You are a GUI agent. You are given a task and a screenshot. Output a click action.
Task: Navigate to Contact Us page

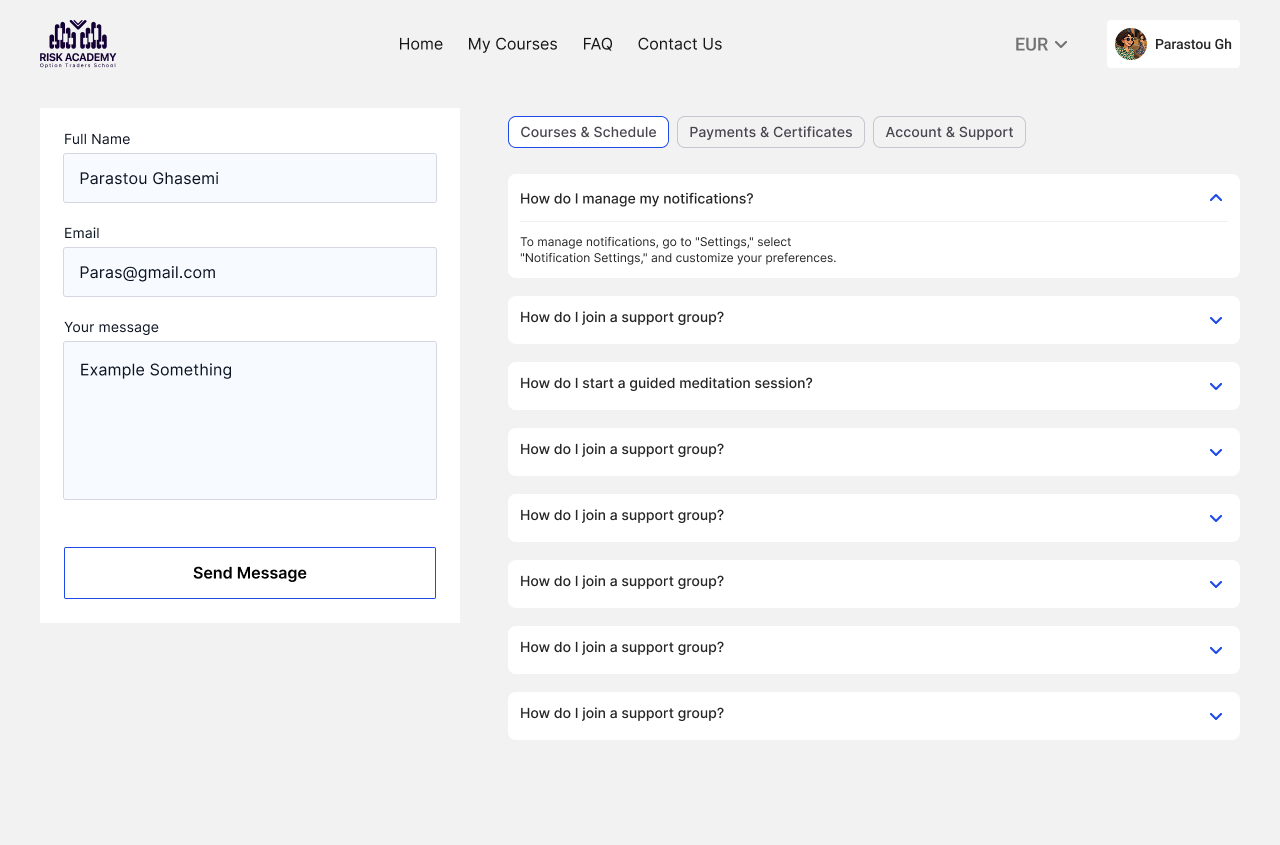pos(679,44)
